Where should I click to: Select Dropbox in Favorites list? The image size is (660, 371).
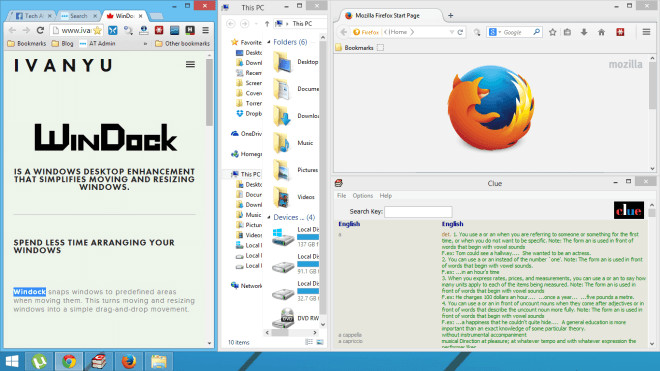(x=249, y=113)
